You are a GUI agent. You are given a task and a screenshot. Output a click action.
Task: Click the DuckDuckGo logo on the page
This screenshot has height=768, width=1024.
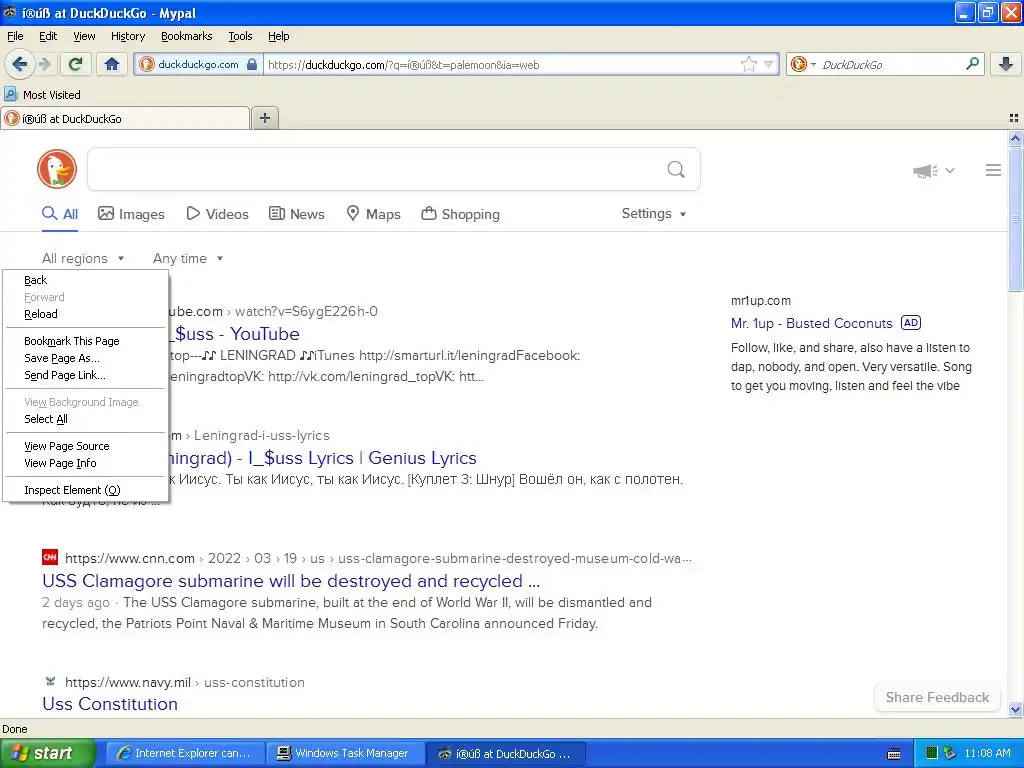click(57, 169)
